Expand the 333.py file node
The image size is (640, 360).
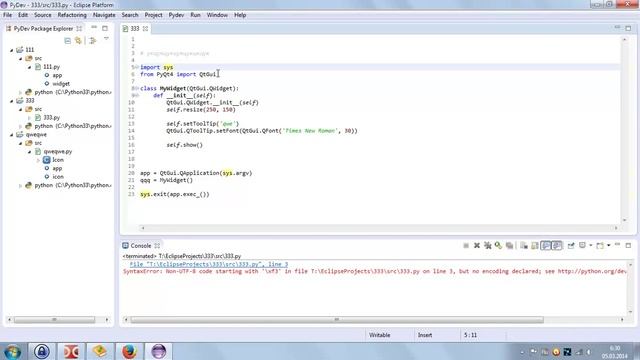pos(29,118)
